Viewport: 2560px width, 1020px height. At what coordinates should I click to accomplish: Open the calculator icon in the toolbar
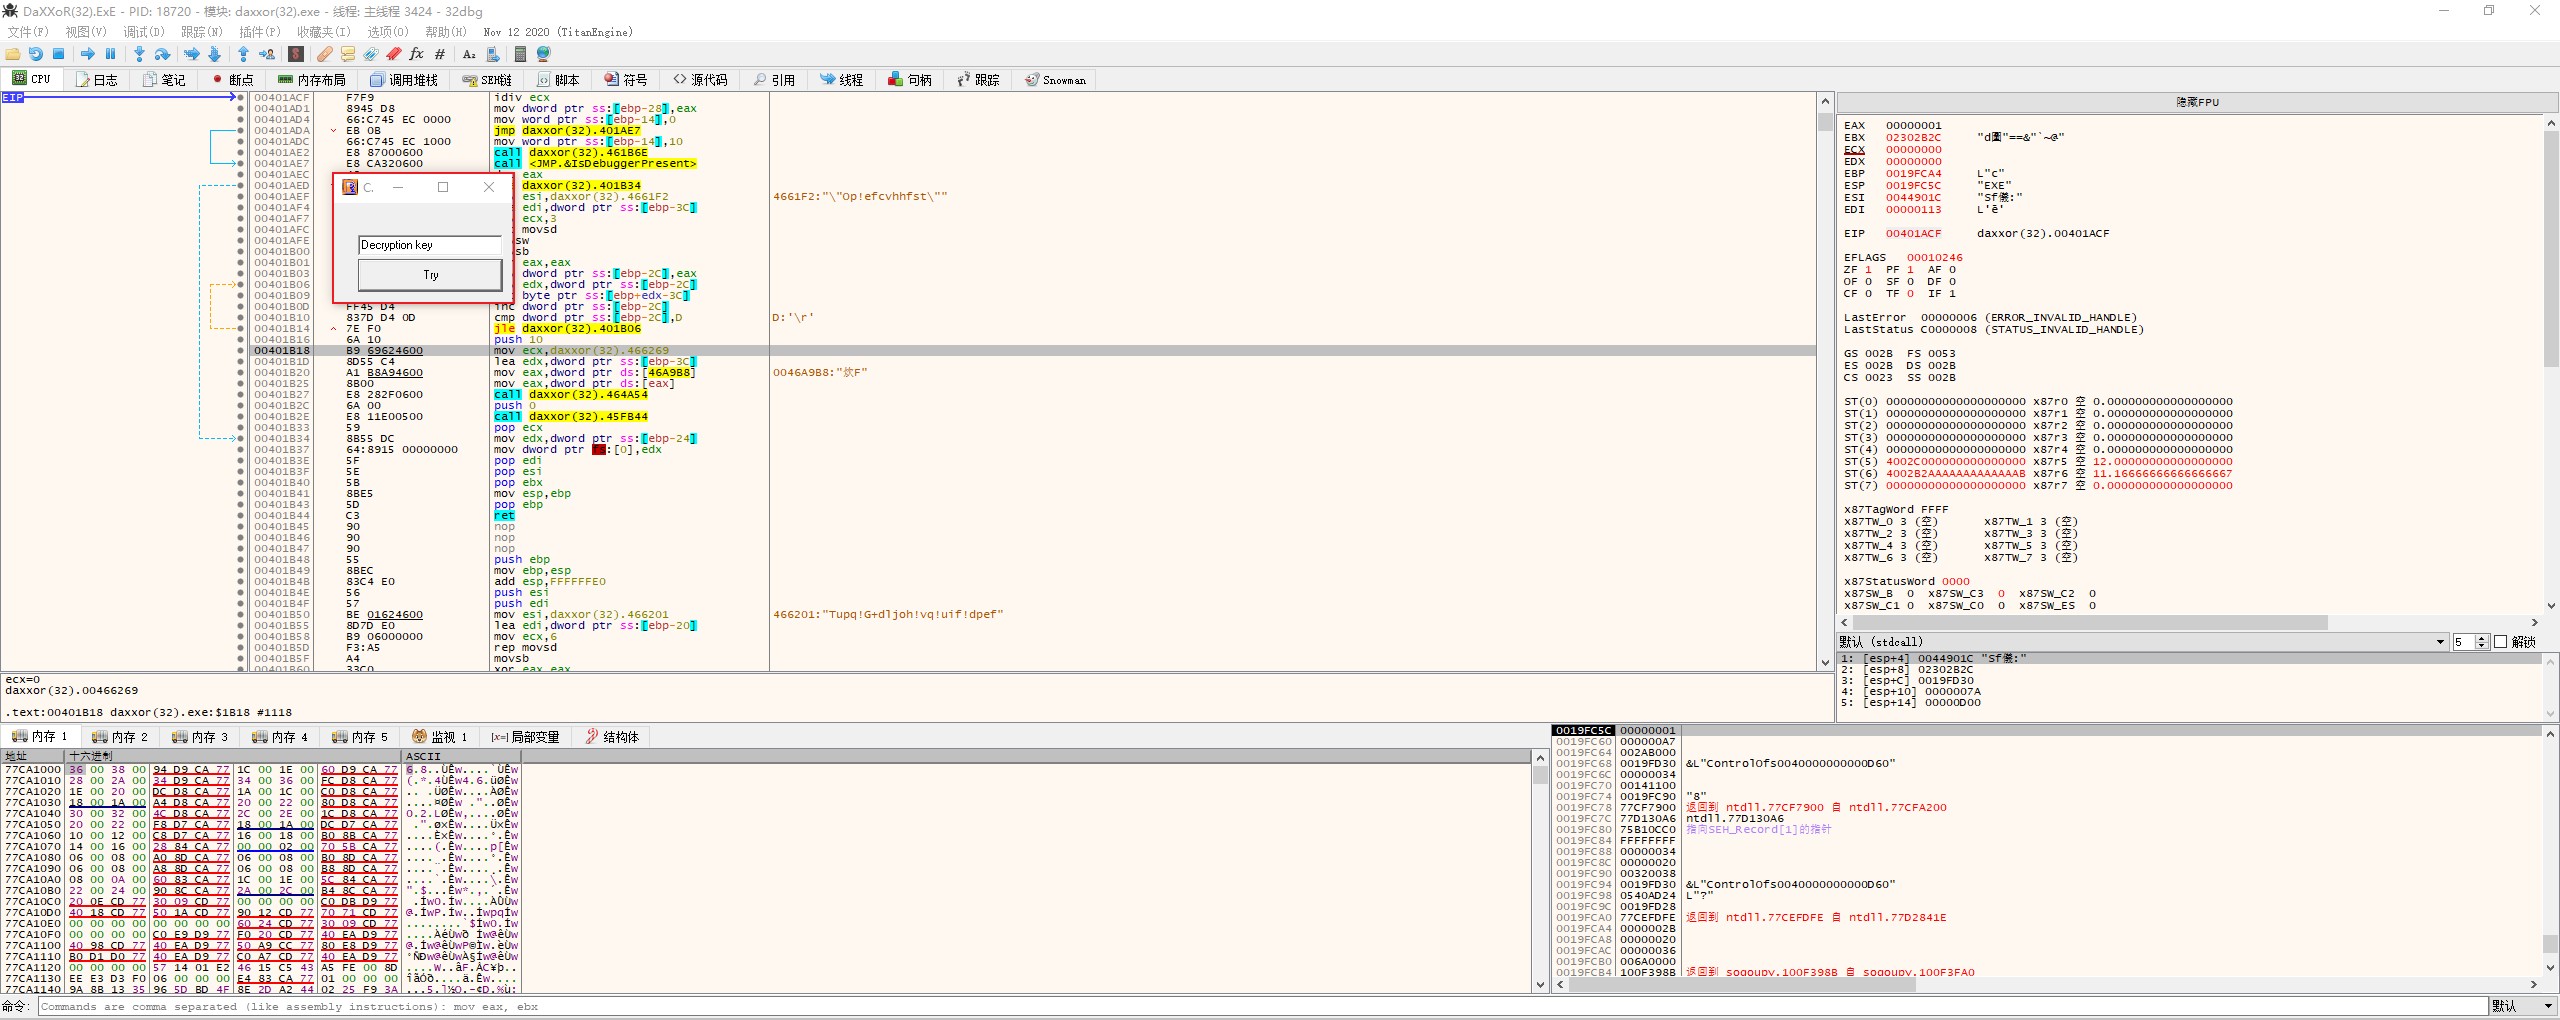520,54
